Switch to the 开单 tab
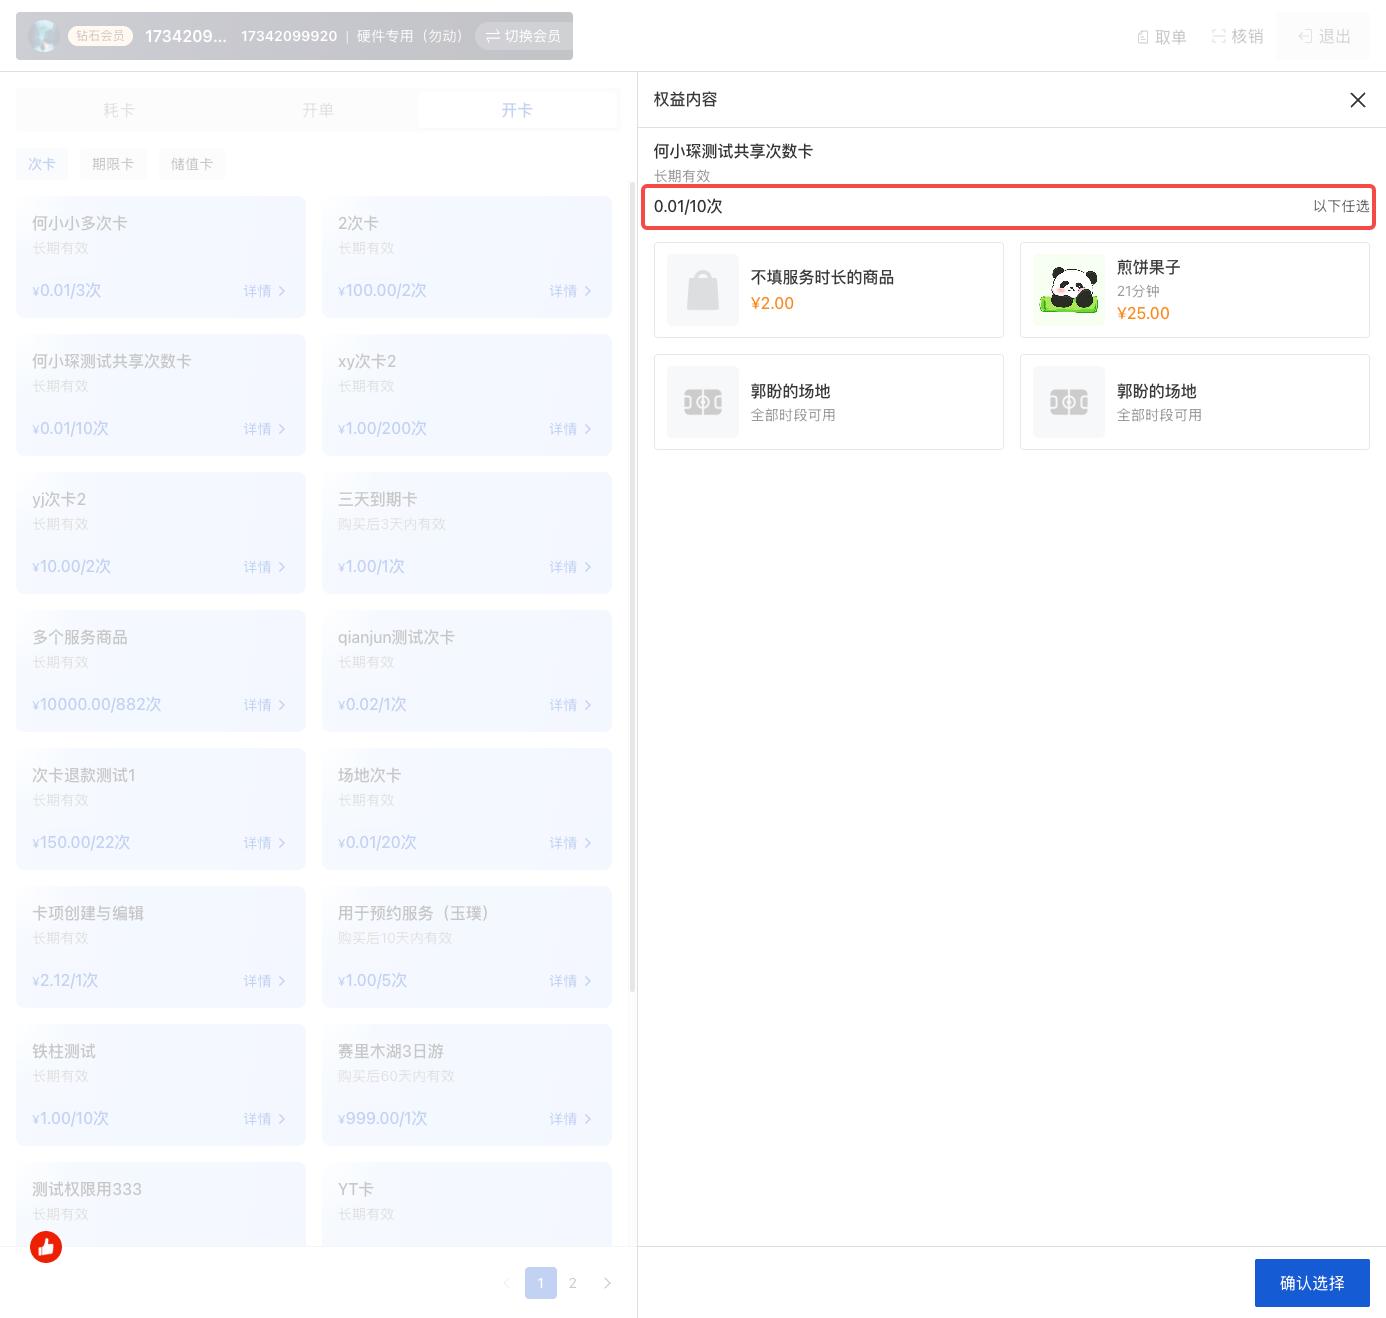The height and width of the screenshot is (1318, 1386). pyautogui.click(x=318, y=110)
